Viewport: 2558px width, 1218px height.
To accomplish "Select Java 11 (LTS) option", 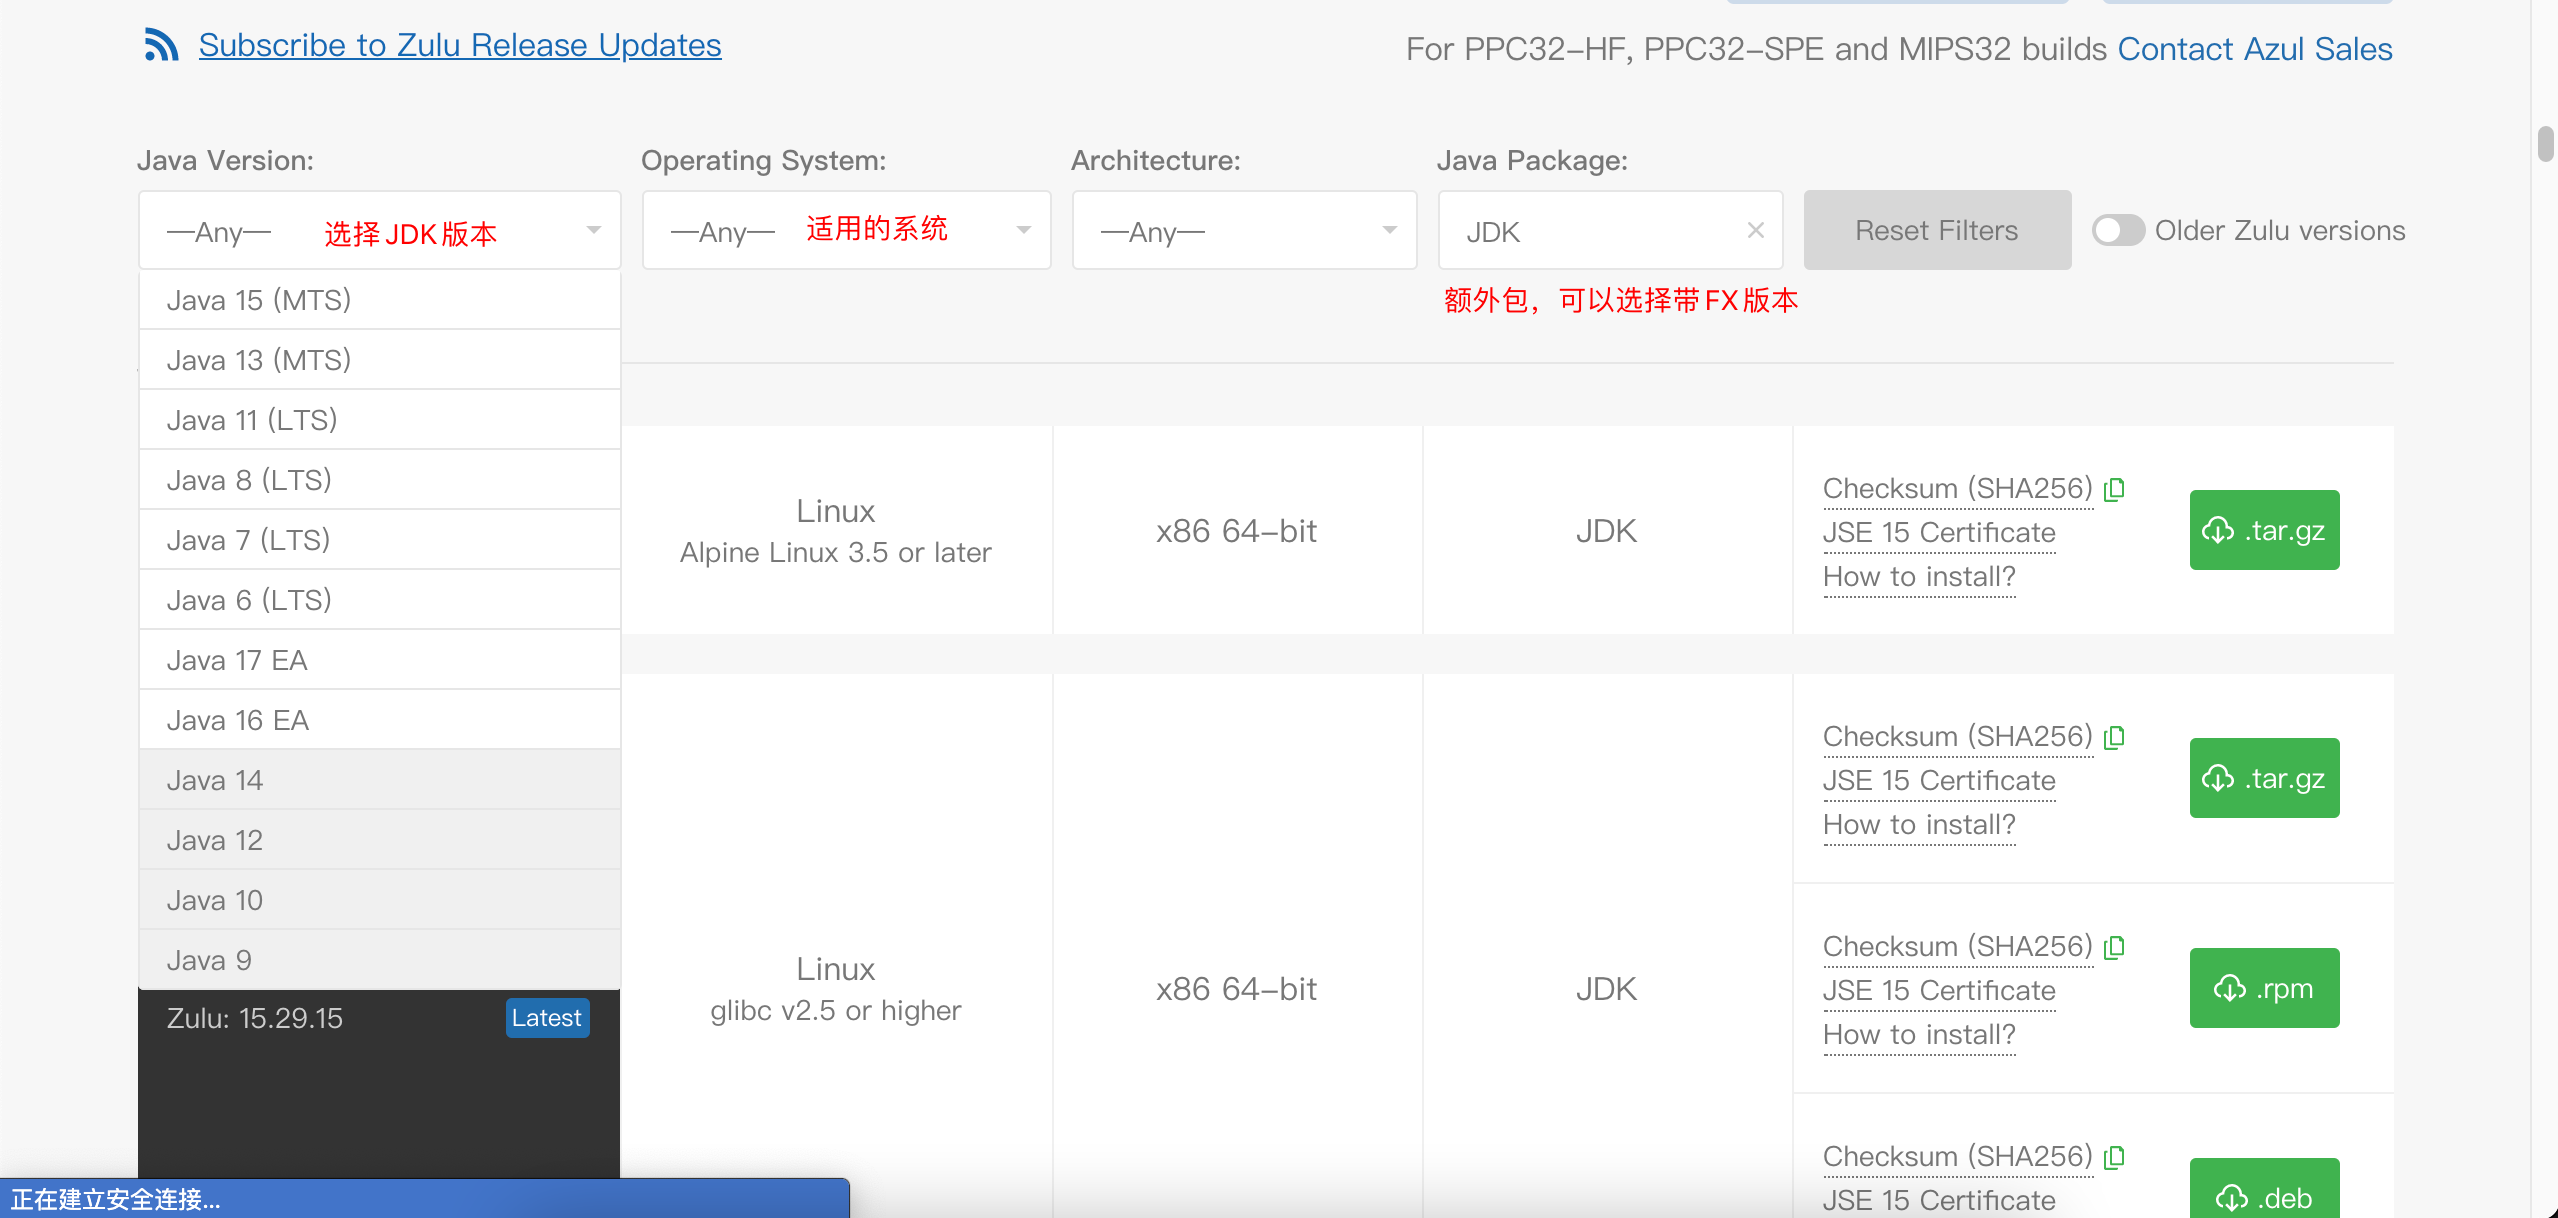I will click(380, 420).
